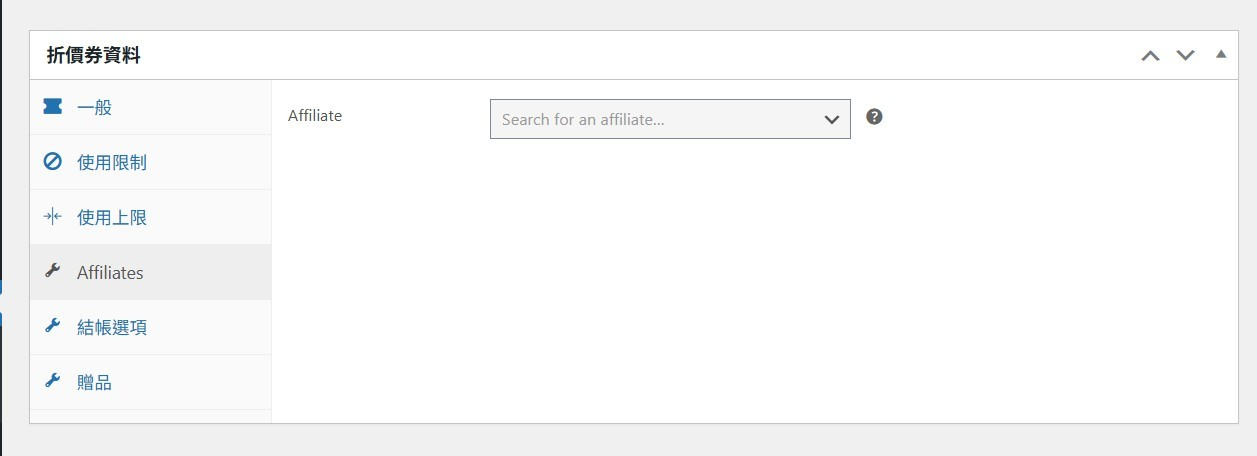Go to the Affiliates tab
1257x456 pixels.
(110, 272)
